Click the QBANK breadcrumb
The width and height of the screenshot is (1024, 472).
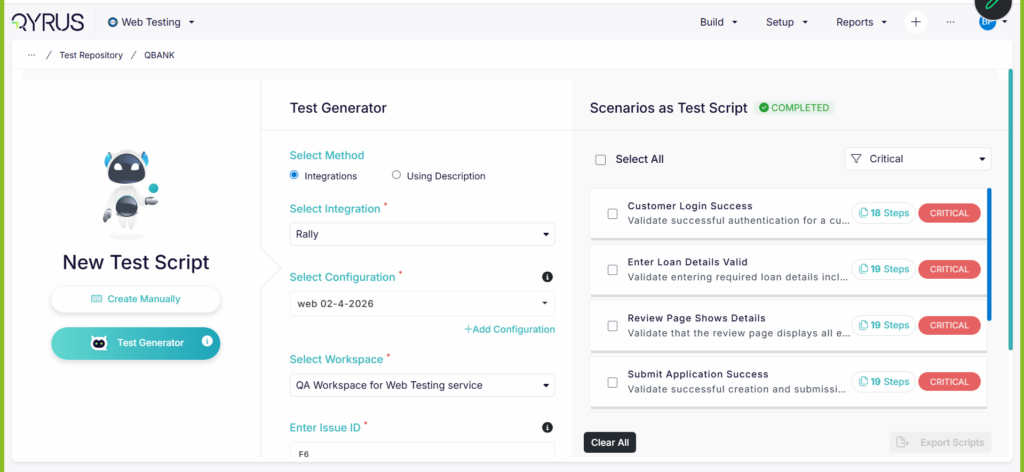(159, 55)
